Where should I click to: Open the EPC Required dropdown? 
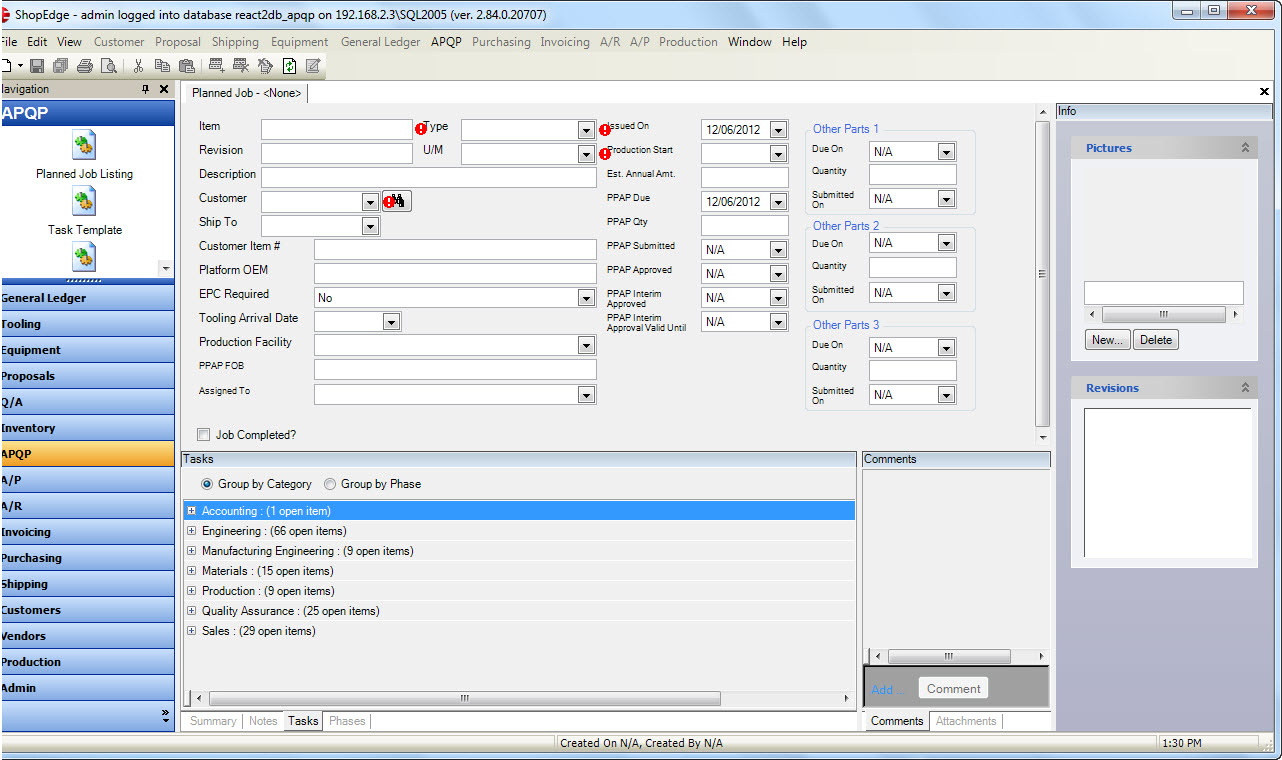pos(586,298)
